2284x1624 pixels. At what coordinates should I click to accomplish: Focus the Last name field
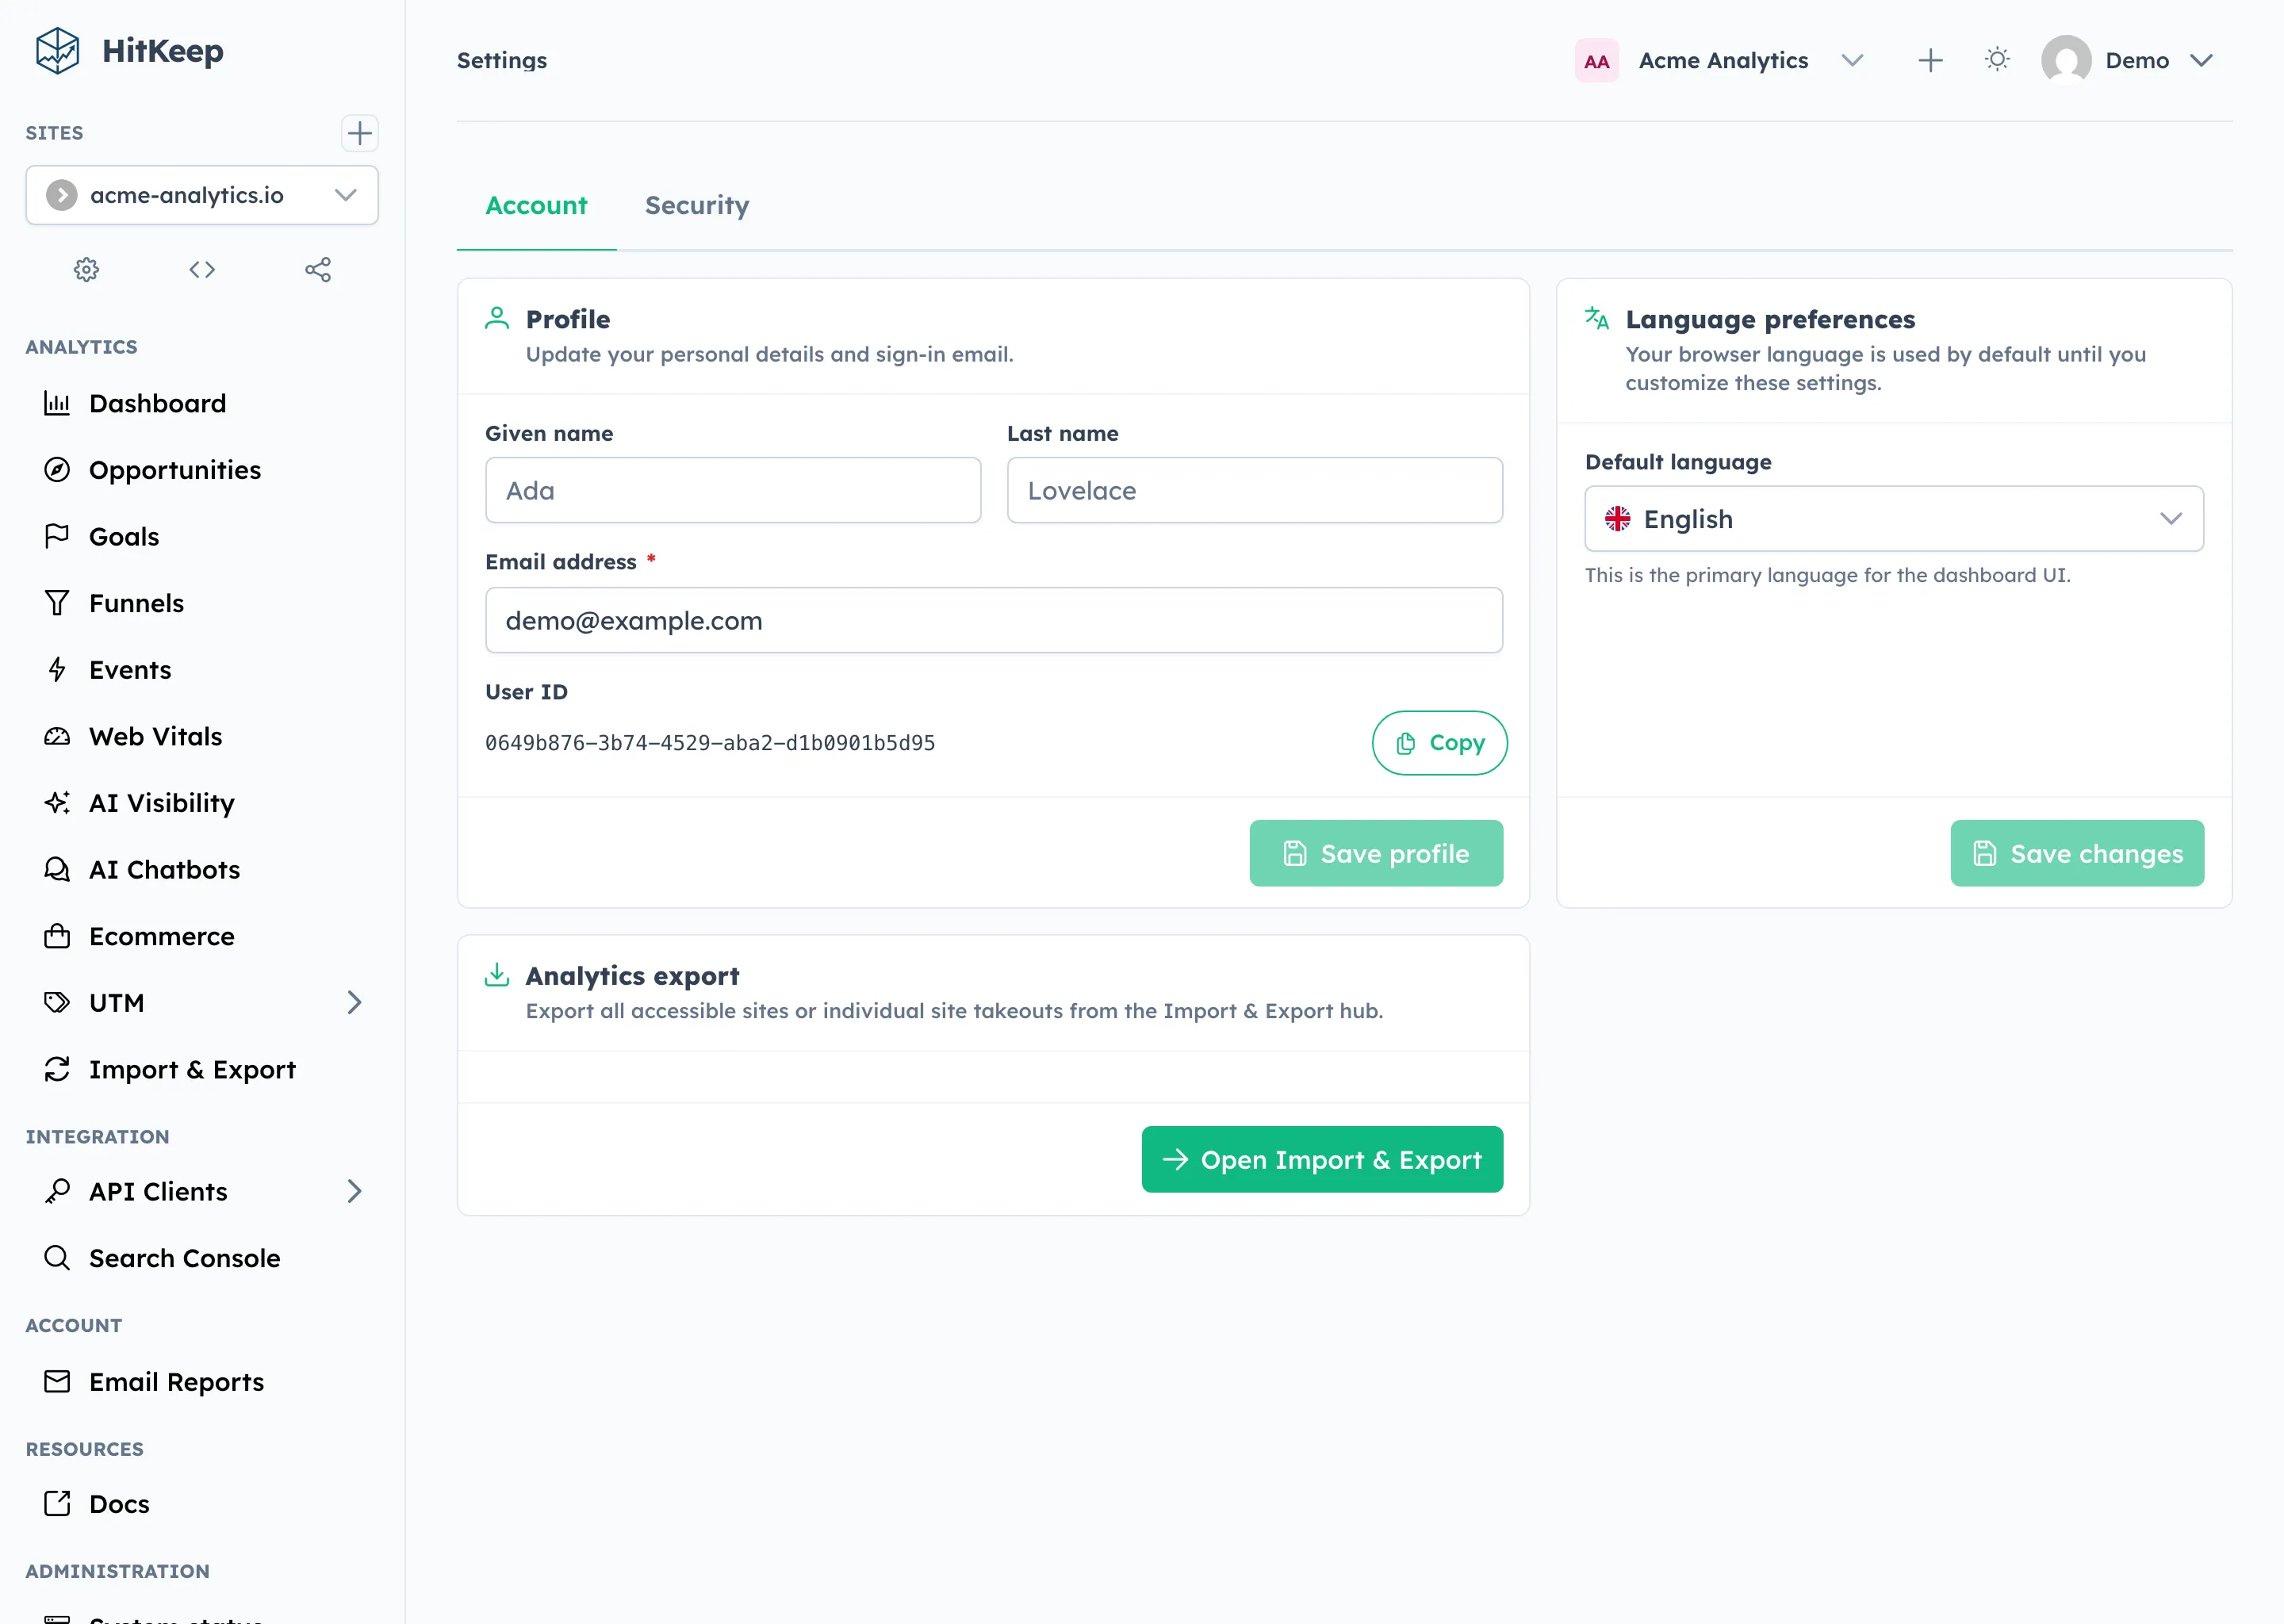point(1254,490)
